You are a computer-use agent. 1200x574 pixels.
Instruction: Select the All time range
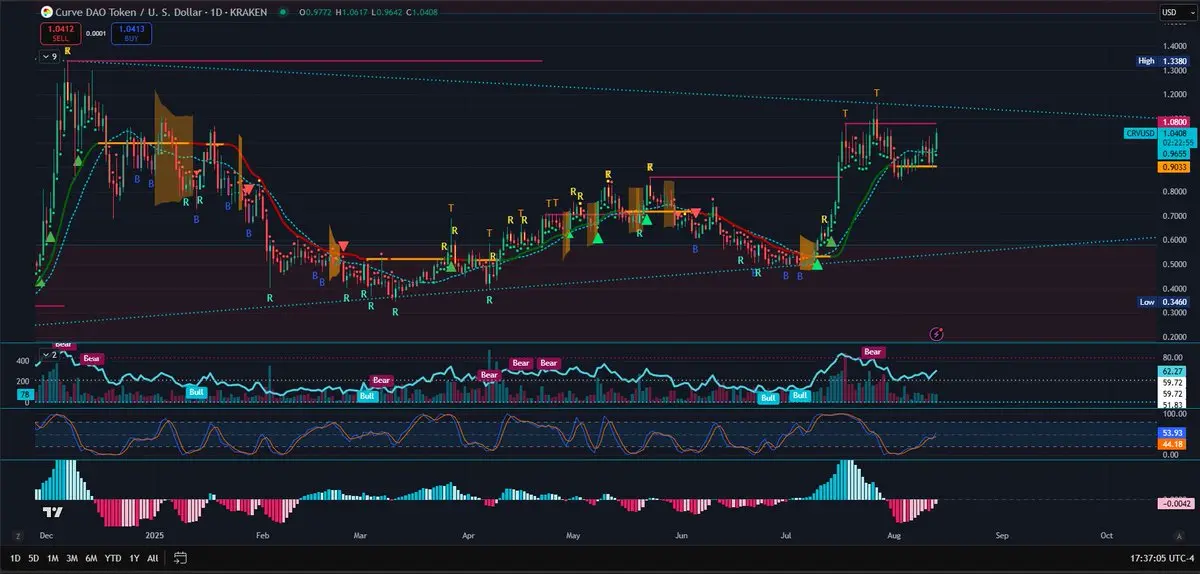point(152,559)
